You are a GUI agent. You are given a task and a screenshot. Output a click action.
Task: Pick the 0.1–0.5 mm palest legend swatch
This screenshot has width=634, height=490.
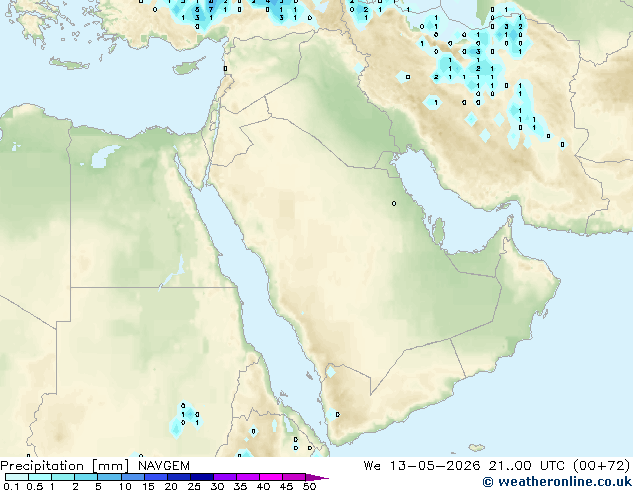[17, 477]
